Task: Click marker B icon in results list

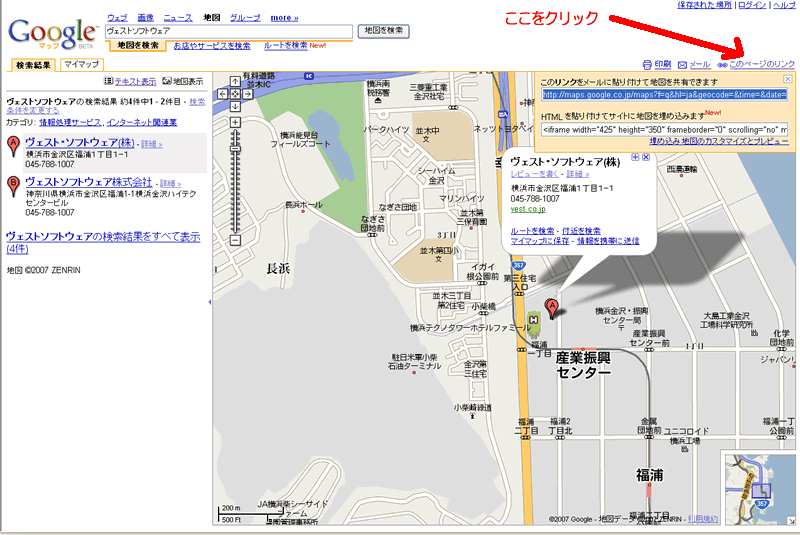Action: click(x=13, y=186)
